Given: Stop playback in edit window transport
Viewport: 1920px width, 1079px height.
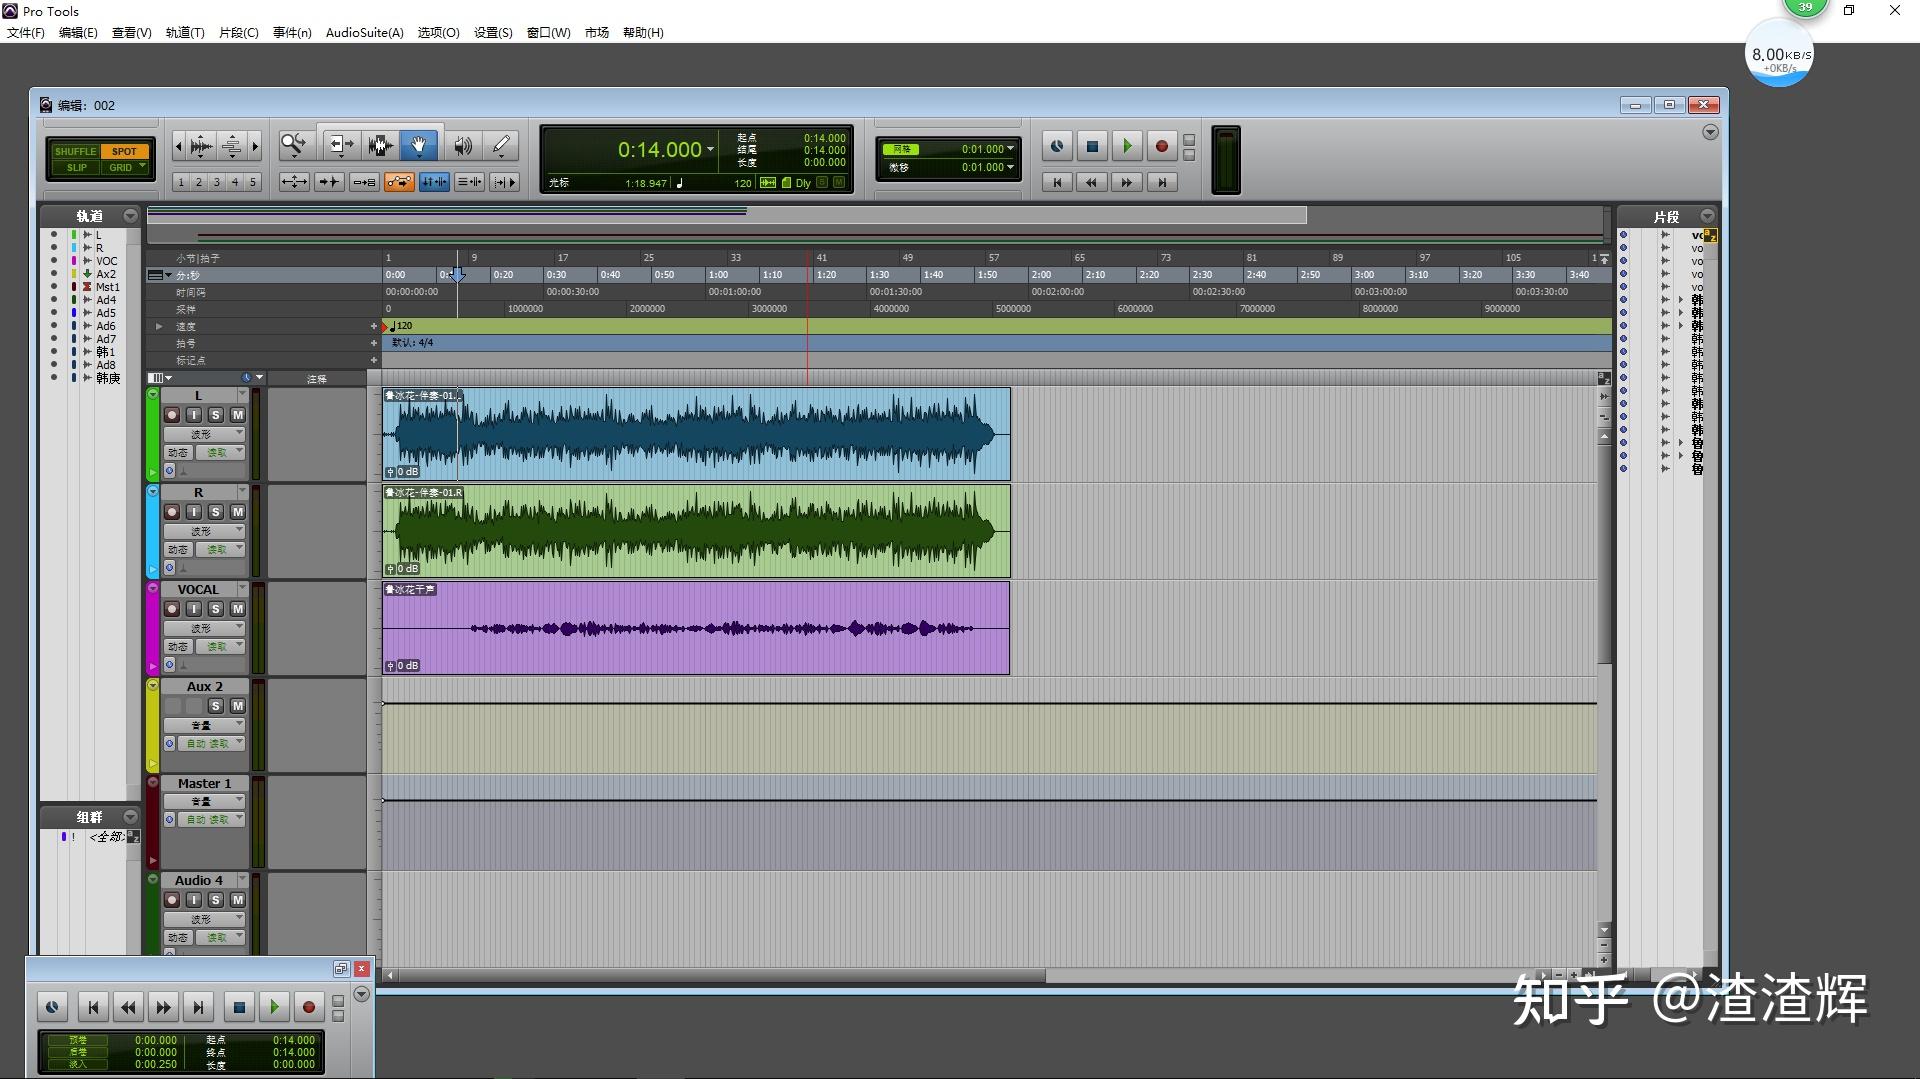Looking at the screenshot, I should (x=1092, y=146).
